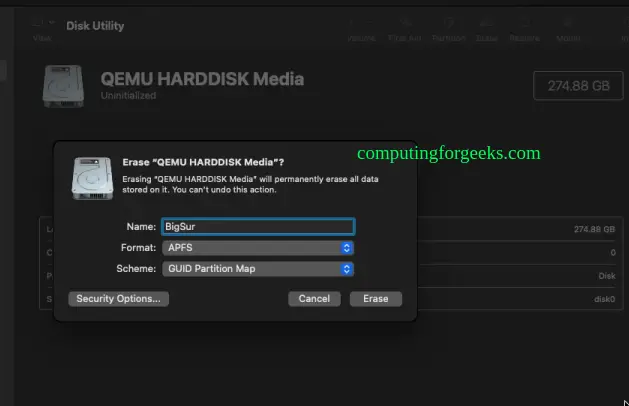Open the Format dropdown showing APFS
The image size is (629, 406).
pyautogui.click(x=258, y=248)
